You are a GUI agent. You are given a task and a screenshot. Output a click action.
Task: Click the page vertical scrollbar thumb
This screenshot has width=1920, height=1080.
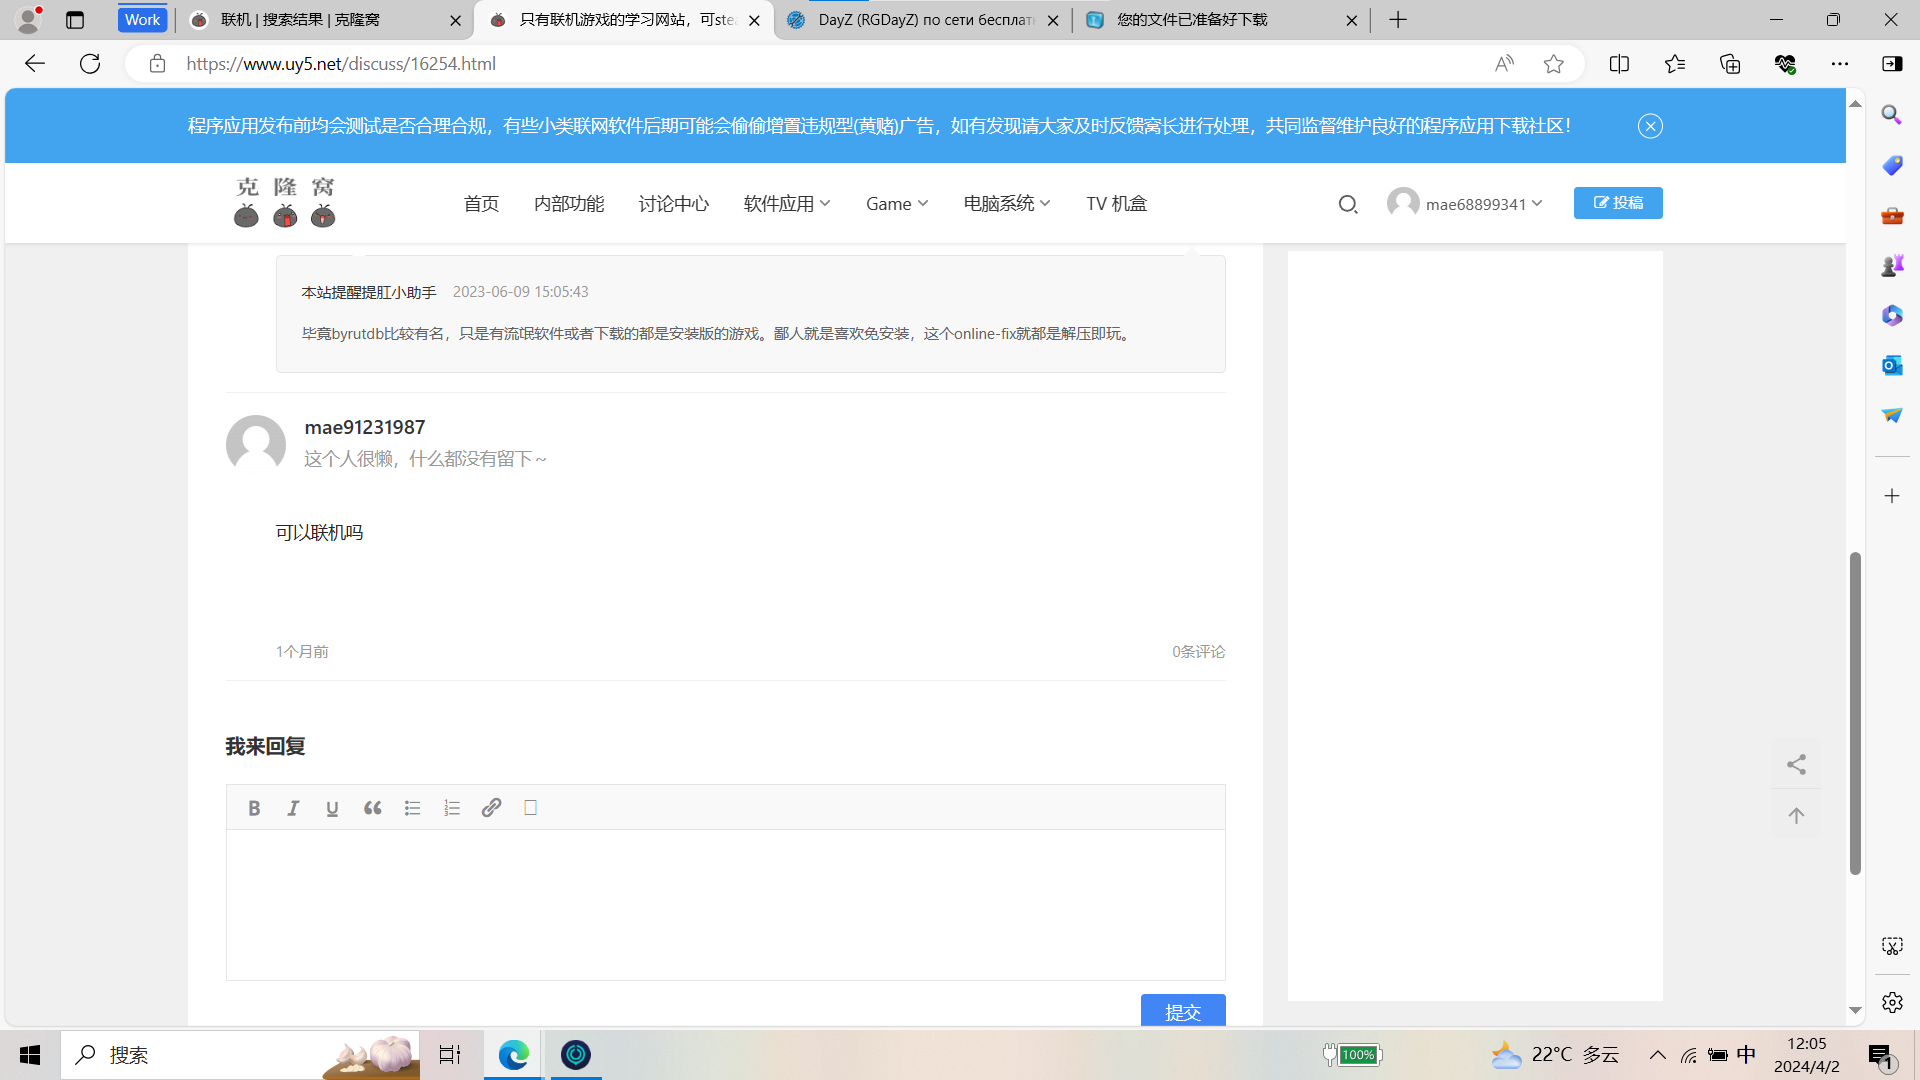coord(1855,713)
